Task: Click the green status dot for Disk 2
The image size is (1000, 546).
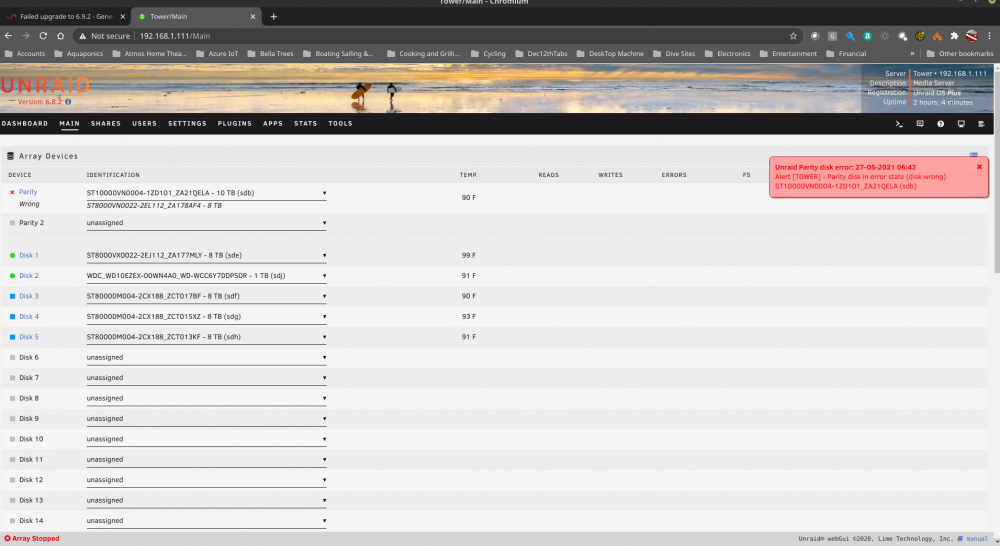Action: [12, 276]
